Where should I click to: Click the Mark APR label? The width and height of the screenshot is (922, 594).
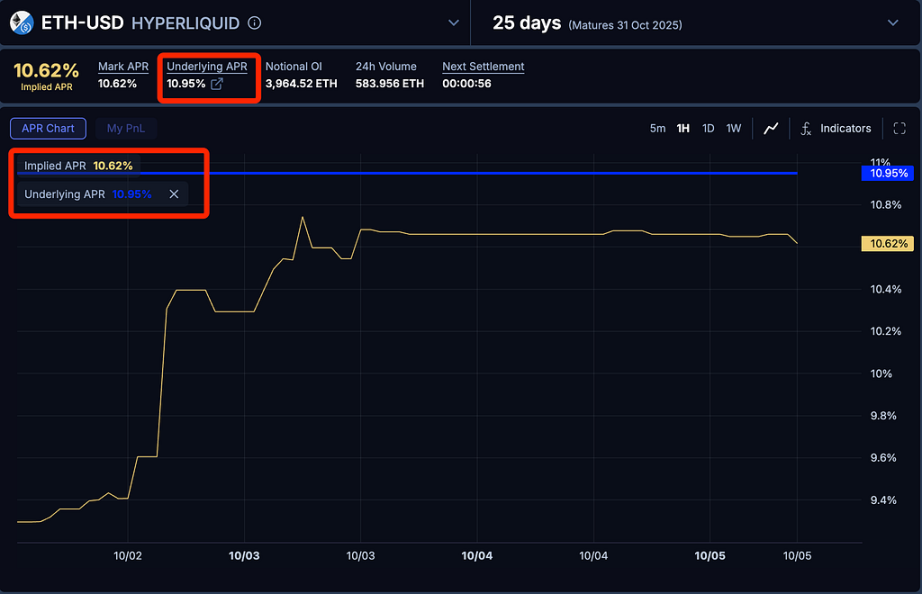[x=123, y=67]
